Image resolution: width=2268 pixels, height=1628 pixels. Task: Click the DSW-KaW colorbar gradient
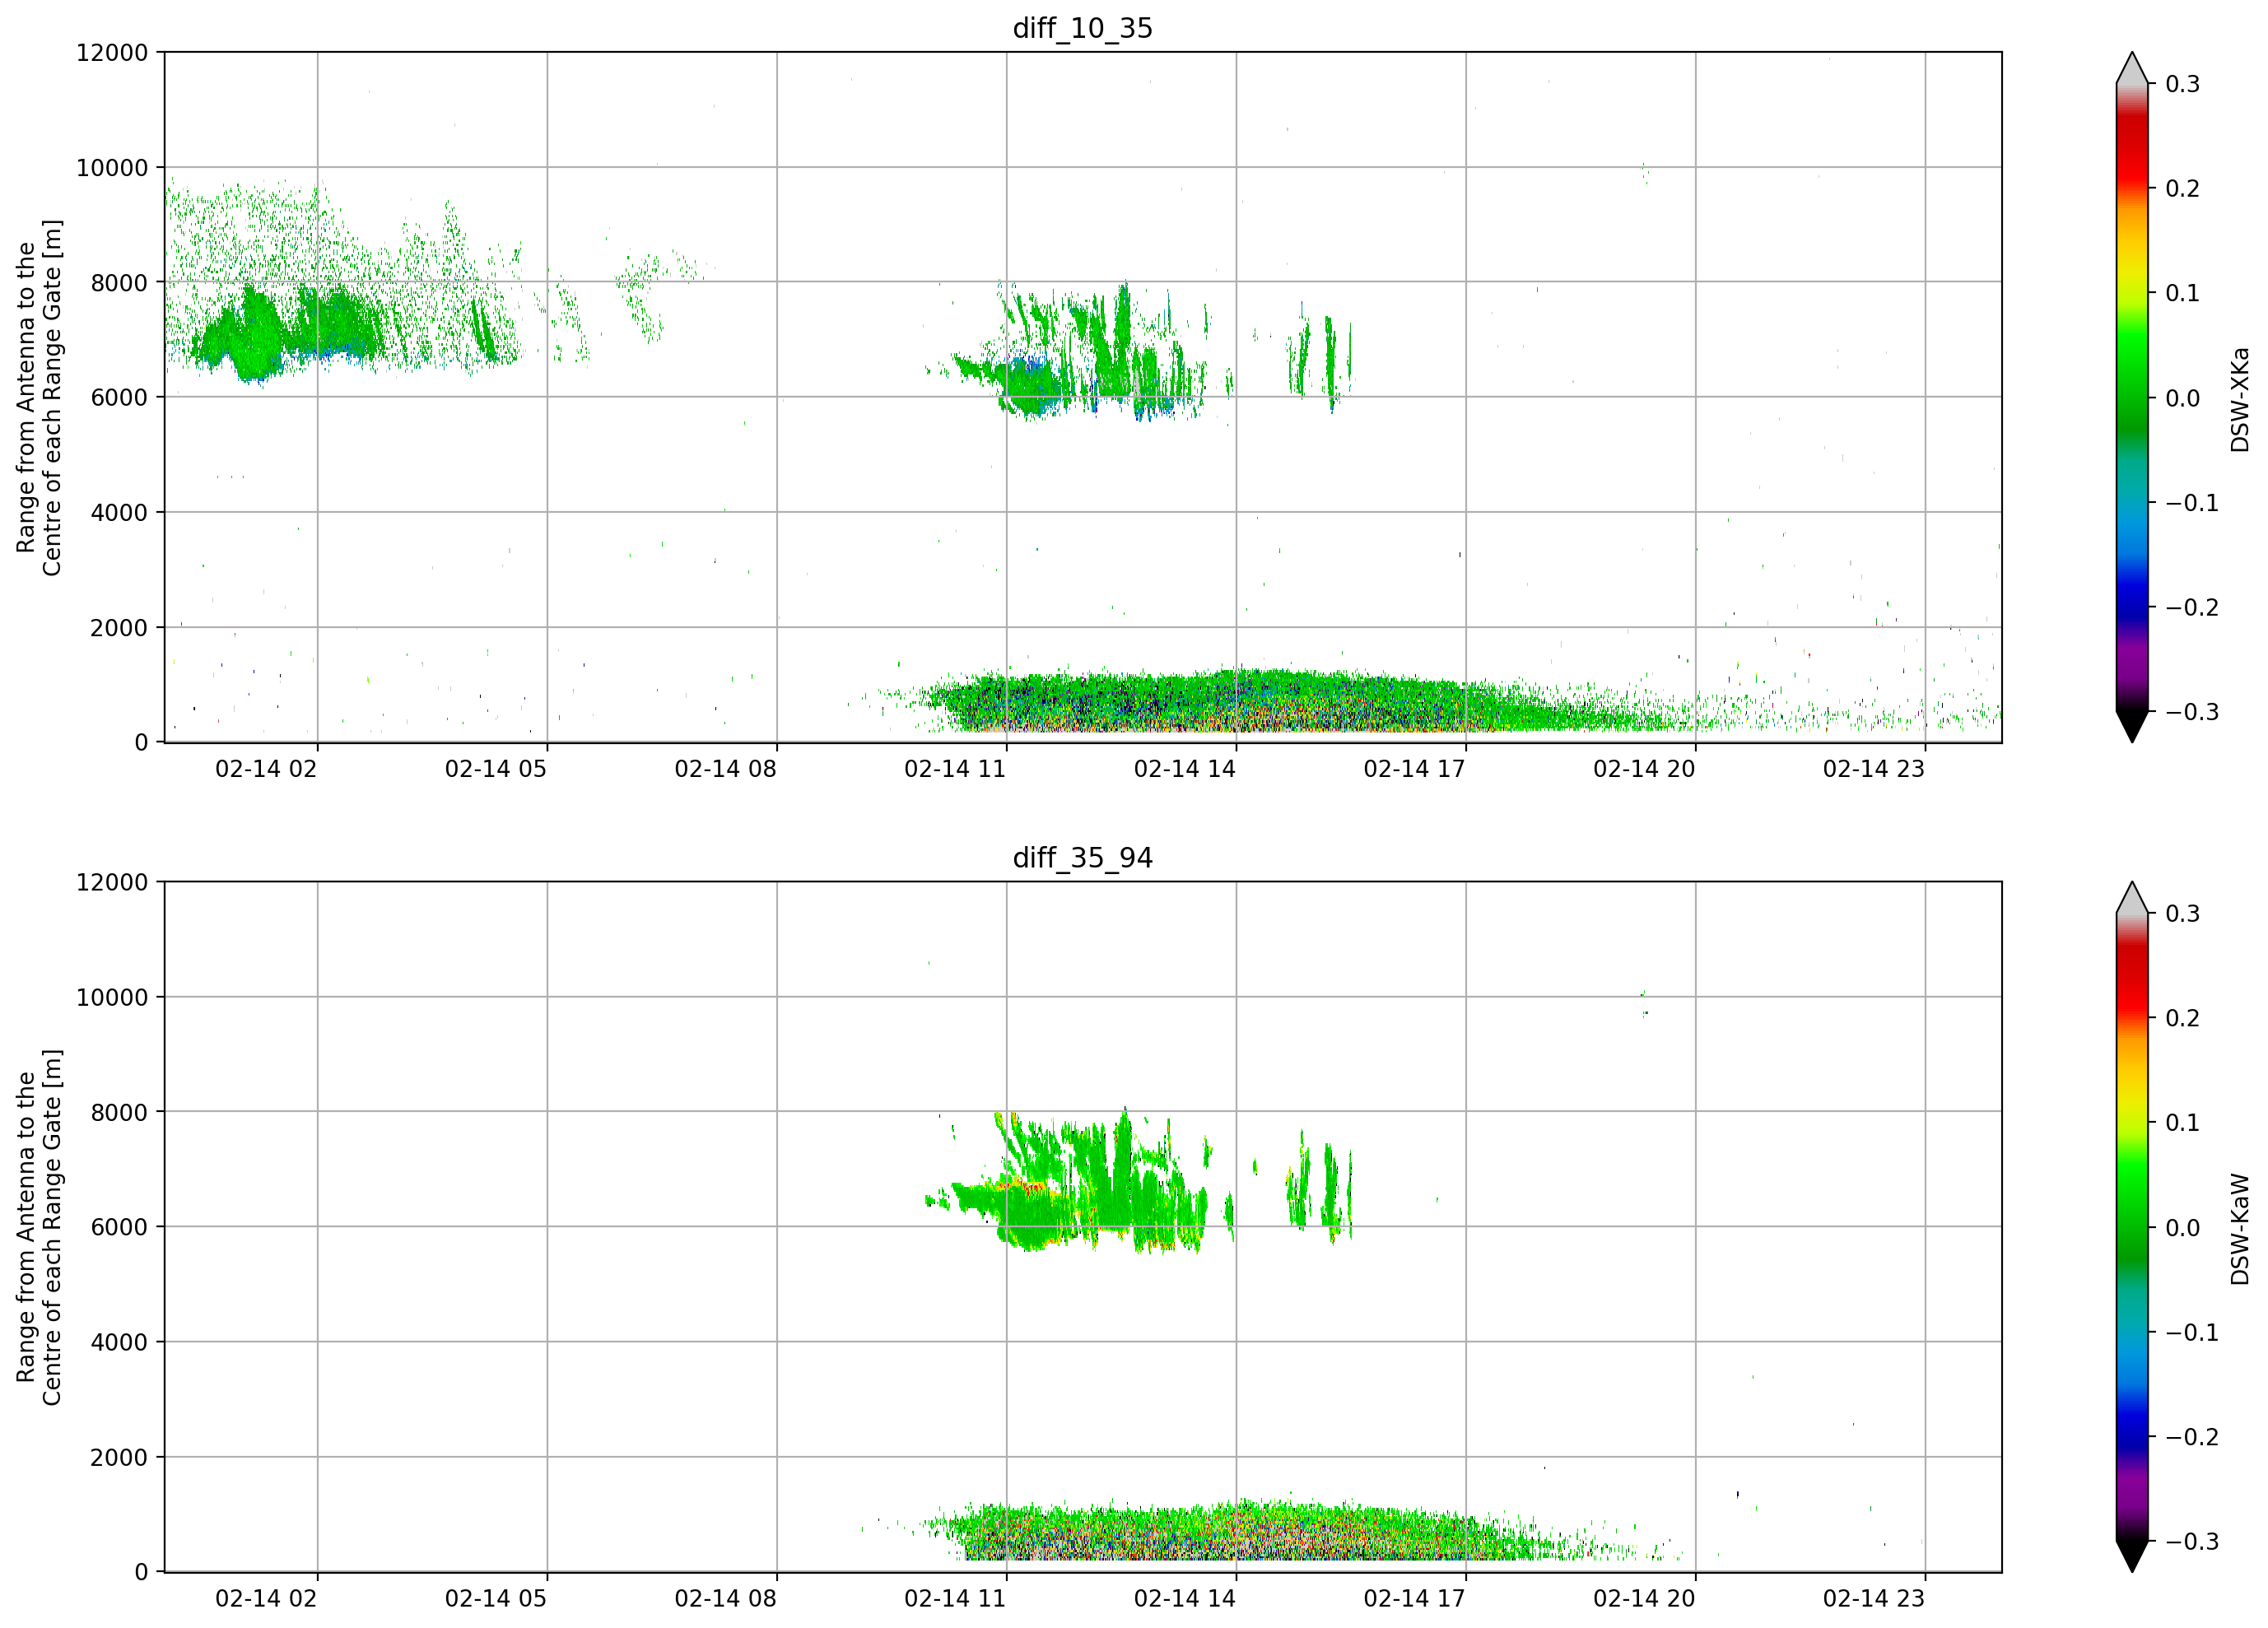2132,1227
